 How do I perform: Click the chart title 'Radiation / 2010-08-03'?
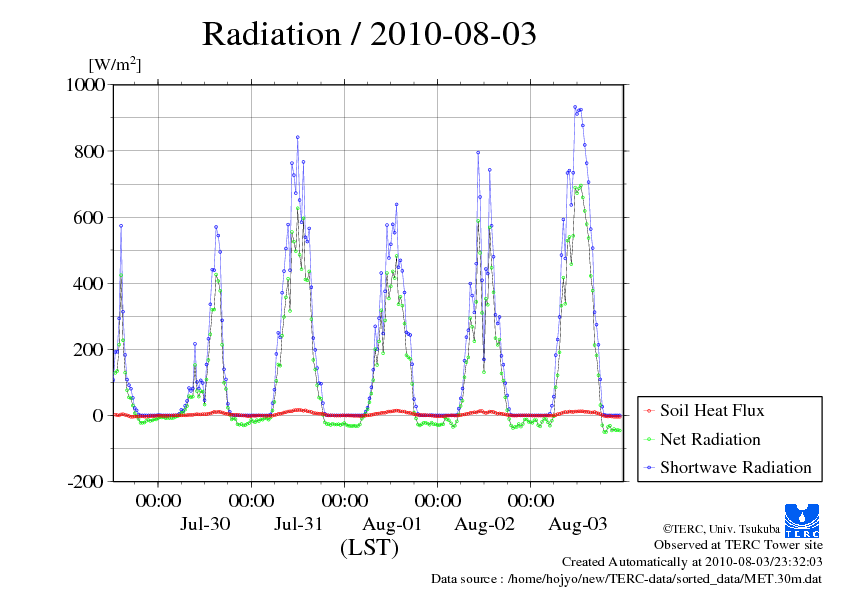click(369, 34)
